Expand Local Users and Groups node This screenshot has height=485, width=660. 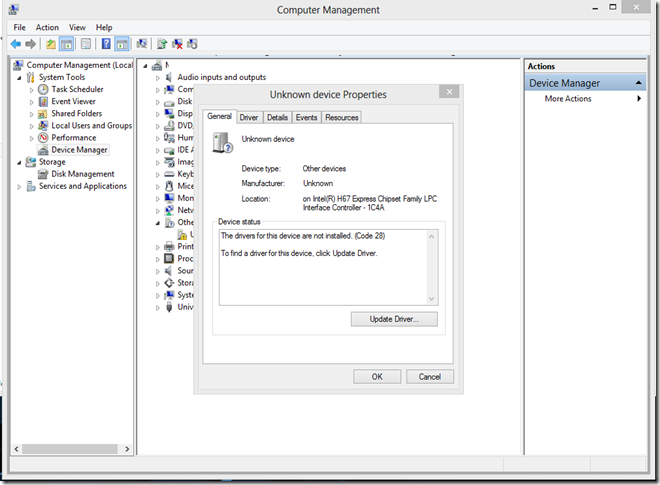click(31, 126)
